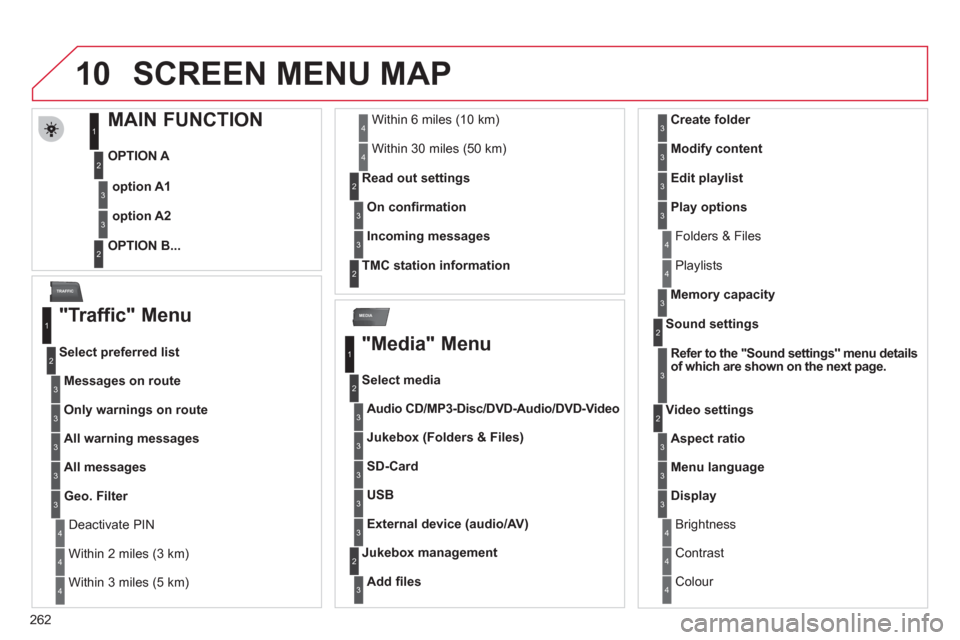Click the MEDIA button icon
Viewport: 960px width, 640px height.
(x=371, y=316)
